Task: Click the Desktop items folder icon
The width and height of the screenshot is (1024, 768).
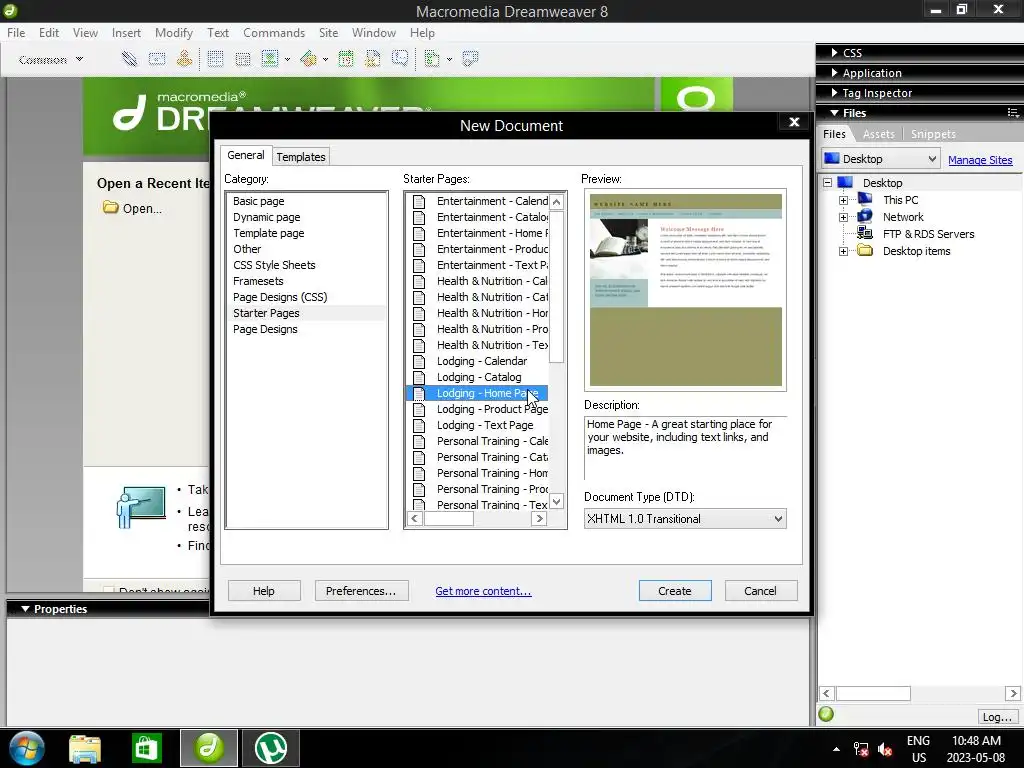Action: pyautogui.click(x=865, y=250)
